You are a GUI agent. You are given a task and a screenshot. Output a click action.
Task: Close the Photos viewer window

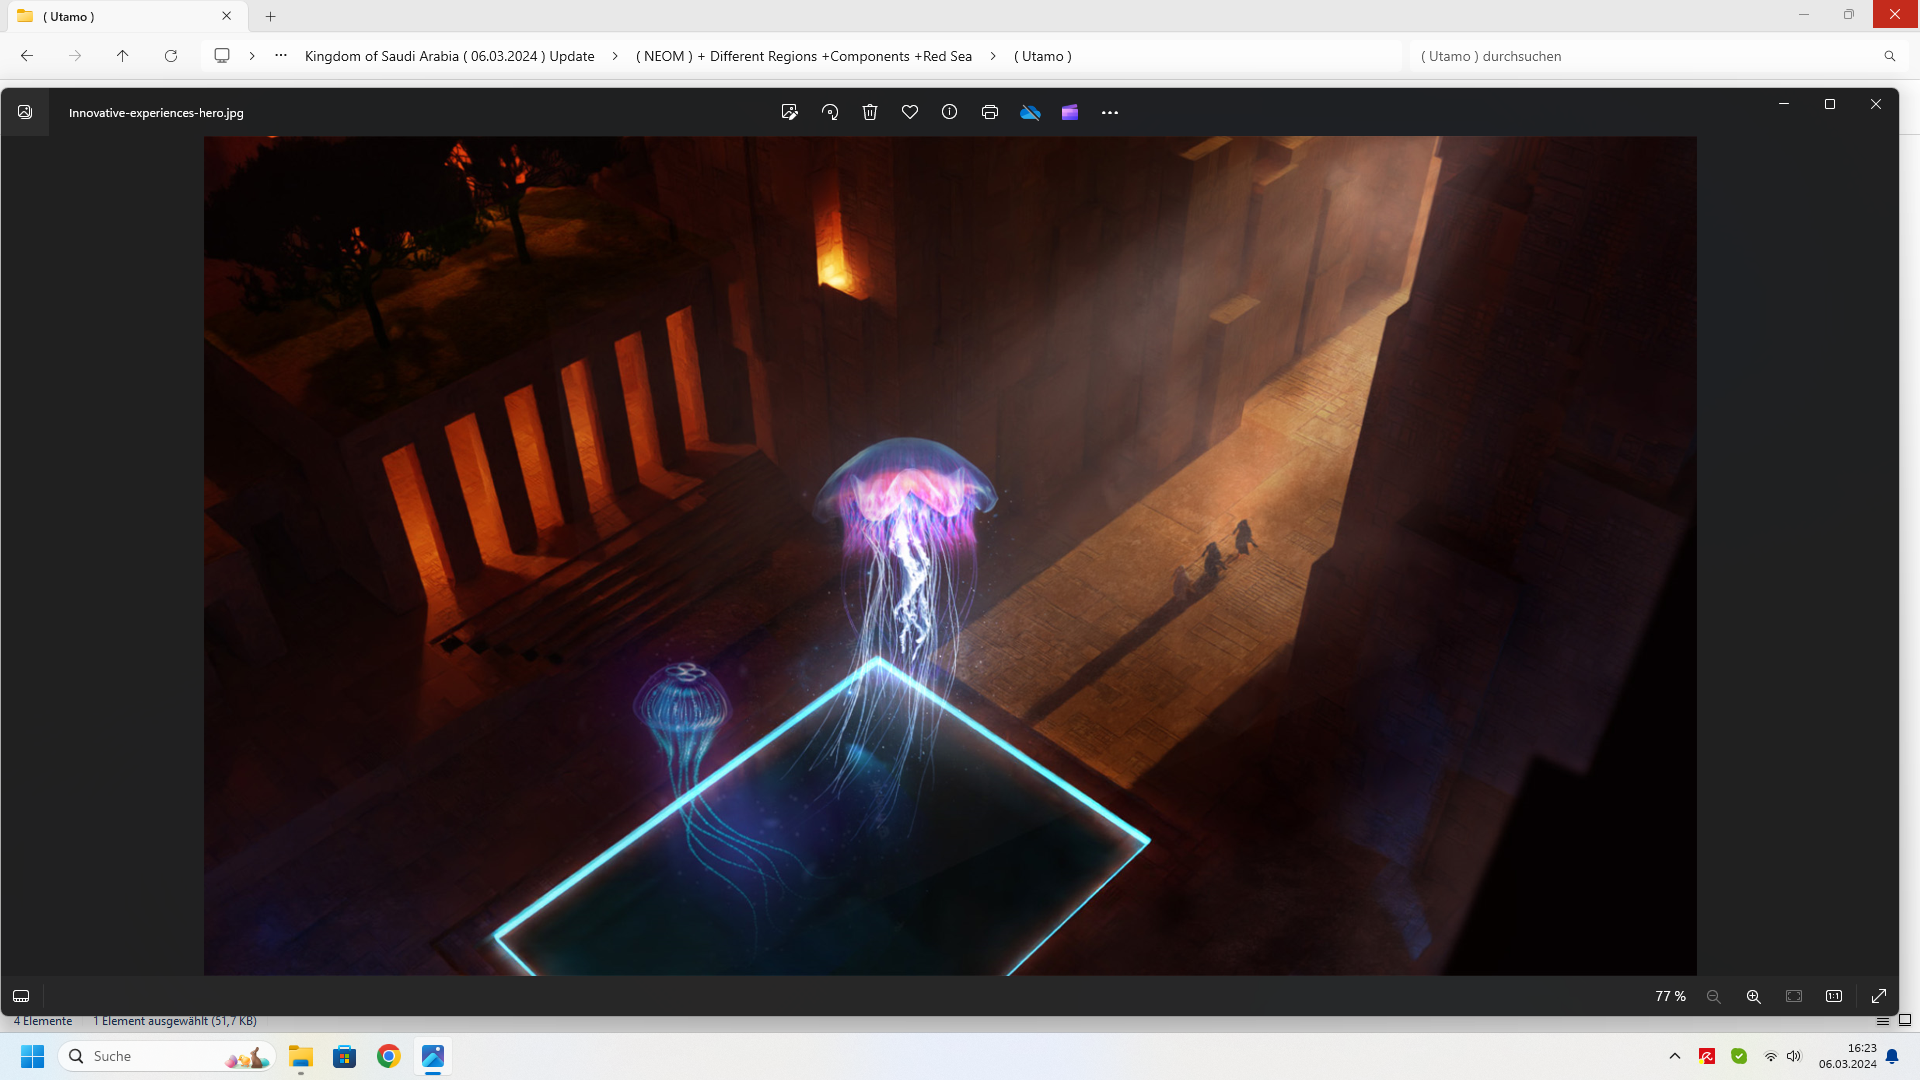click(x=1876, y=104)
